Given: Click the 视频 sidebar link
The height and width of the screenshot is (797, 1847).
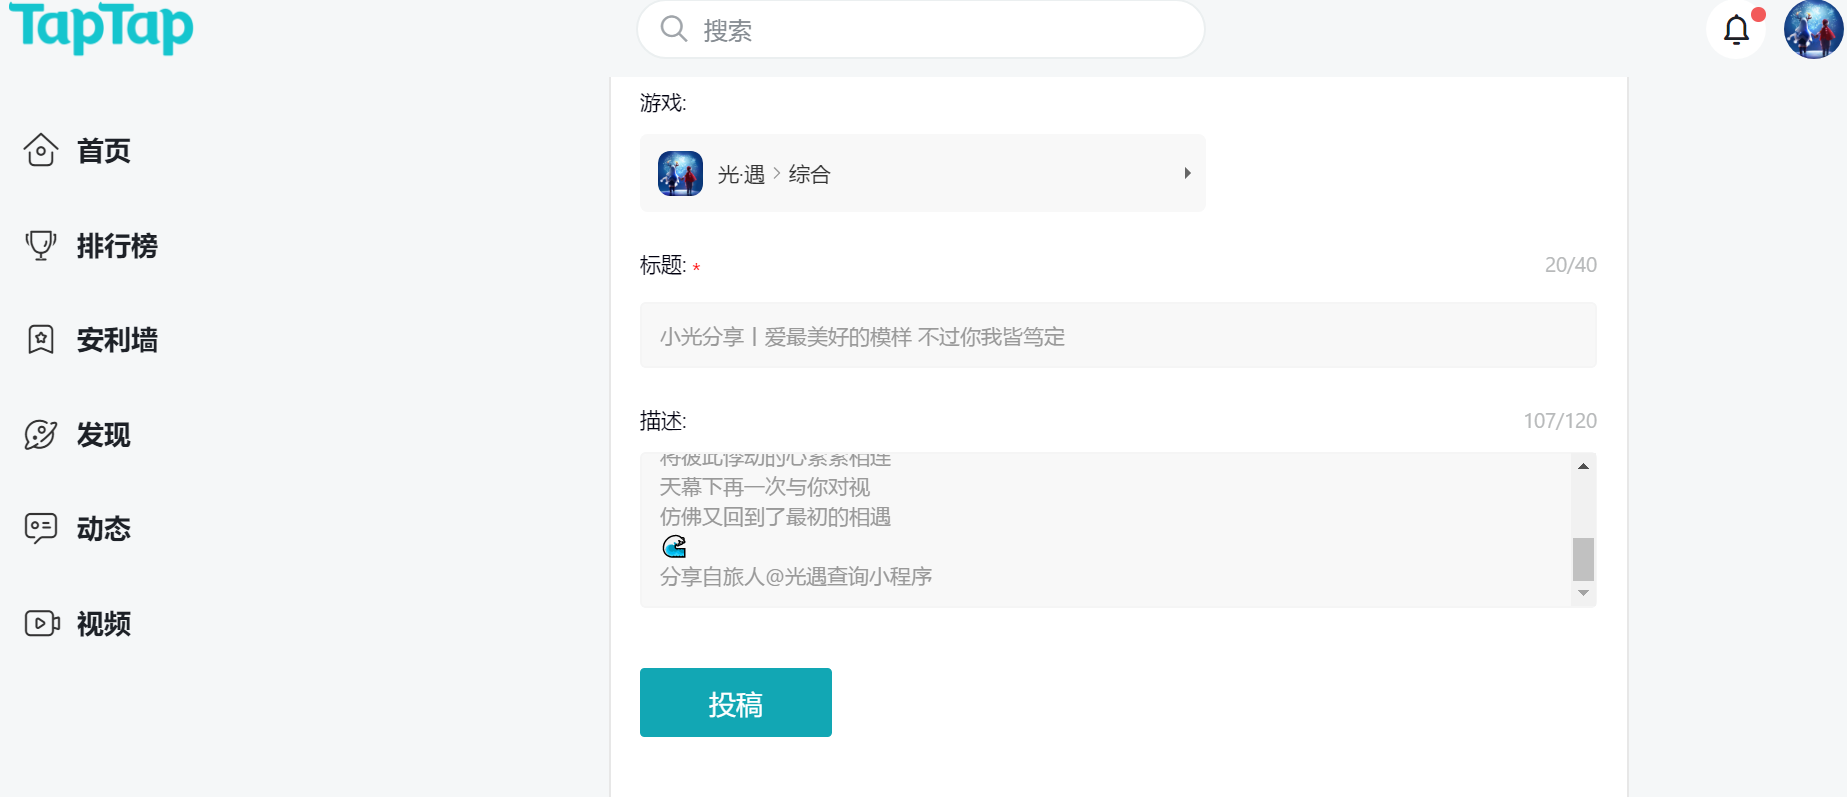Looking at the screenshot, I should click(x=104, y=624).
